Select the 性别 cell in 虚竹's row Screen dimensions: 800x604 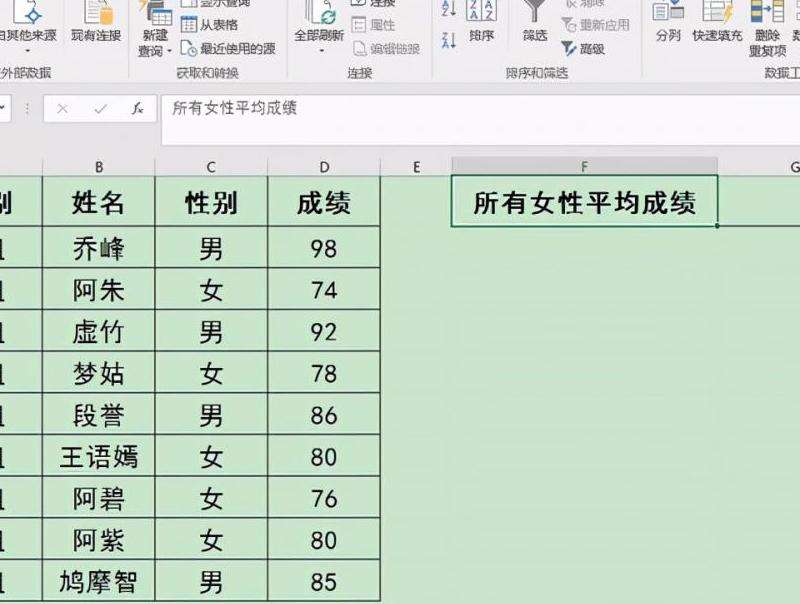[x=211, y=331]
